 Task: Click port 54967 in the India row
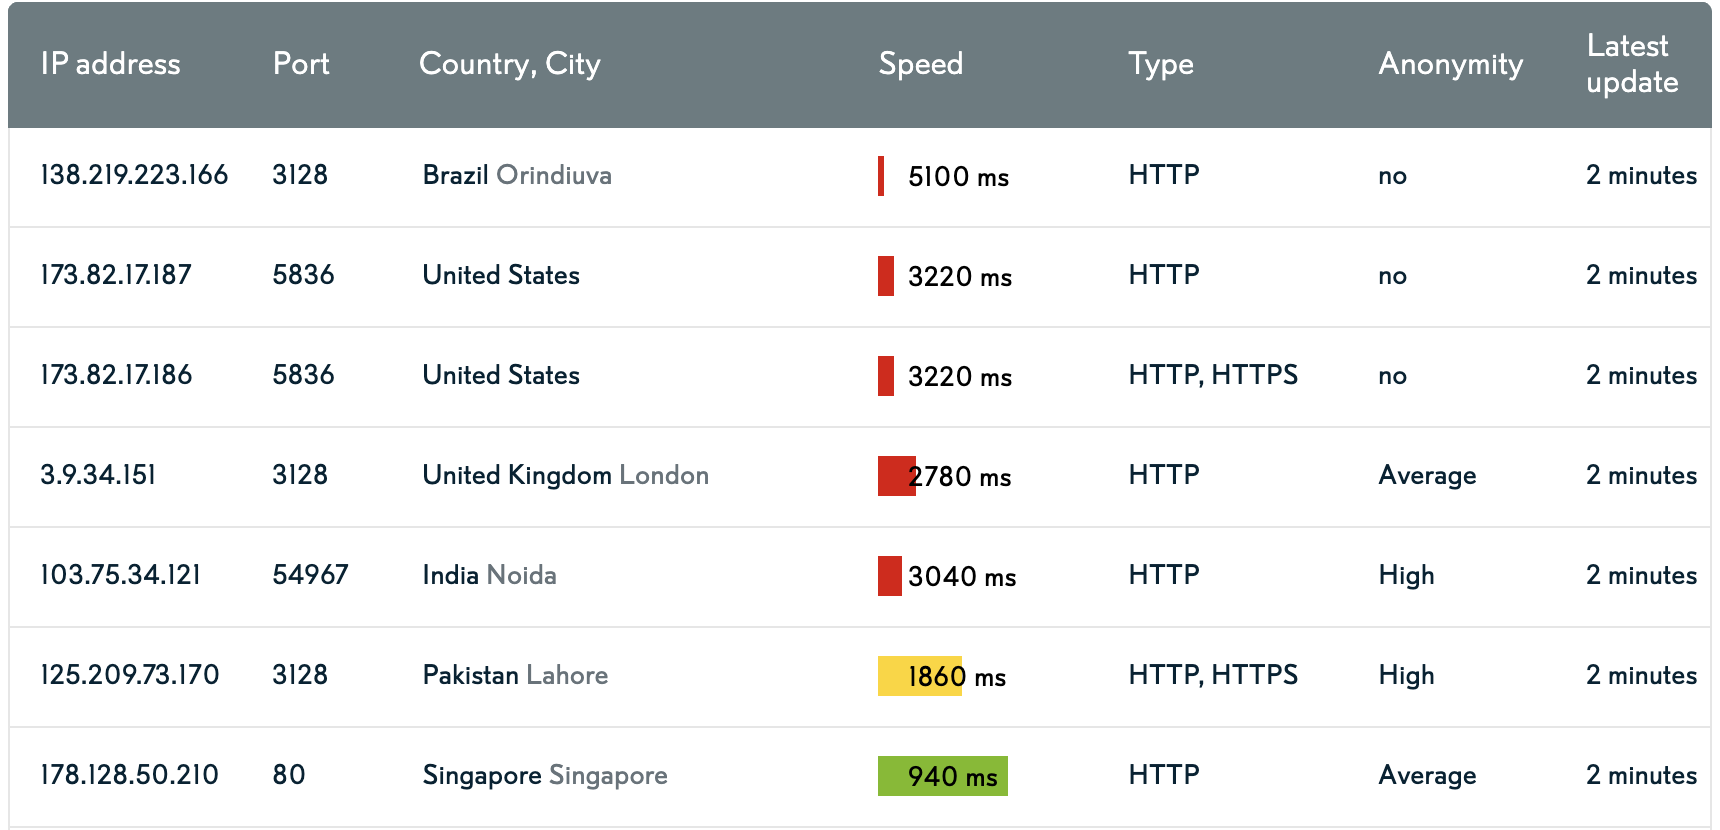click(310, 575)
